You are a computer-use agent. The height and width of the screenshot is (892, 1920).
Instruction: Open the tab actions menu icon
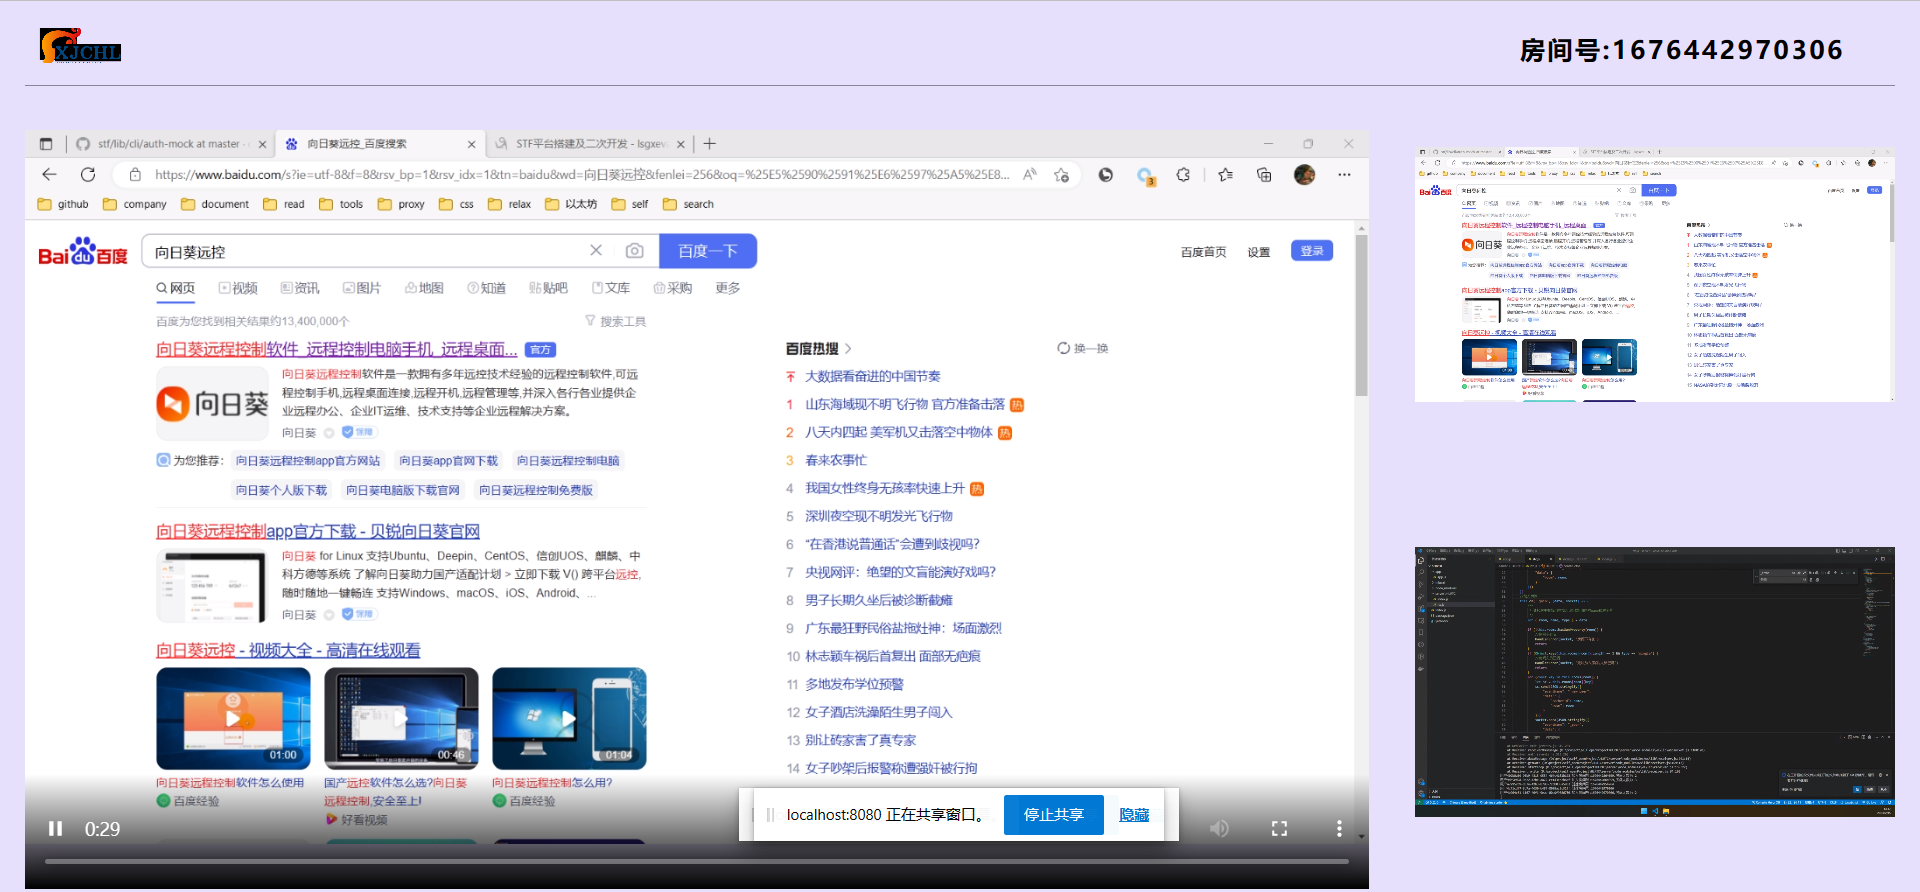pyautogui.click(x=46, y=144)
